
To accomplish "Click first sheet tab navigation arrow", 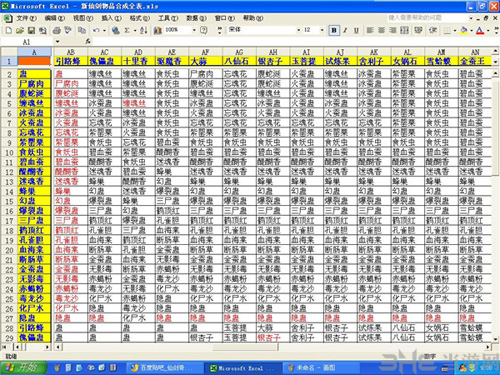I will click(5, 347).
